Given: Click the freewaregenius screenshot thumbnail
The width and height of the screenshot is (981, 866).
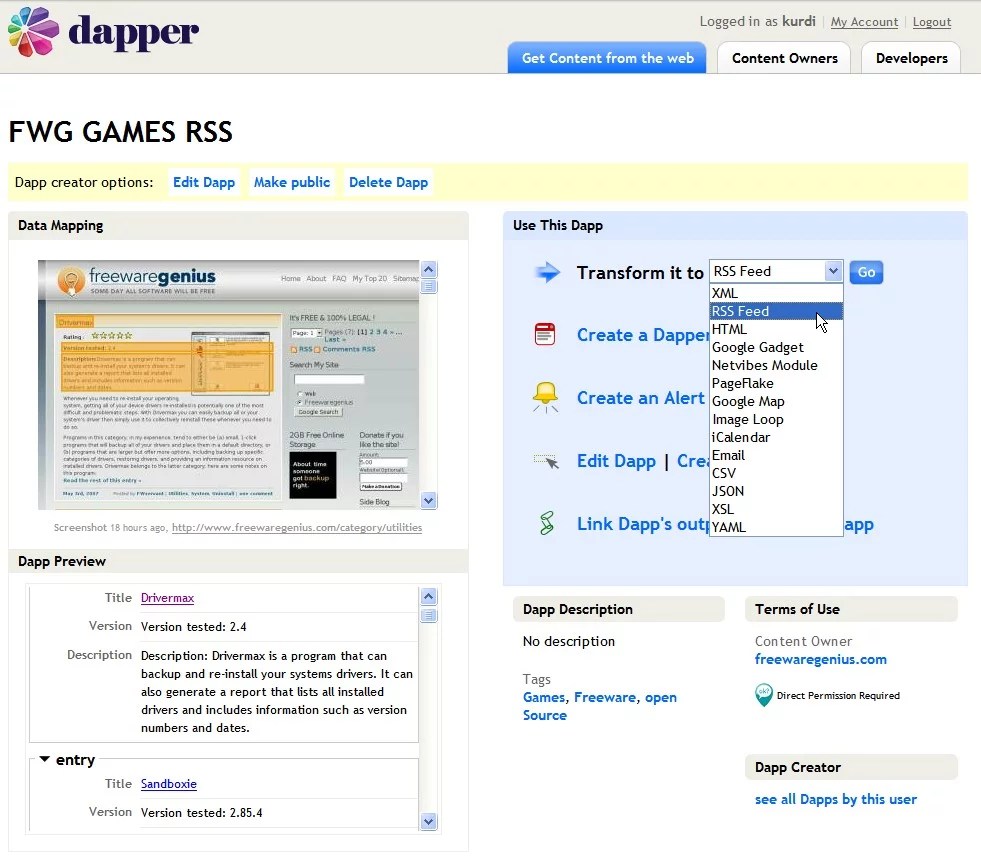Looking at the screenshot, I should 228,385.
